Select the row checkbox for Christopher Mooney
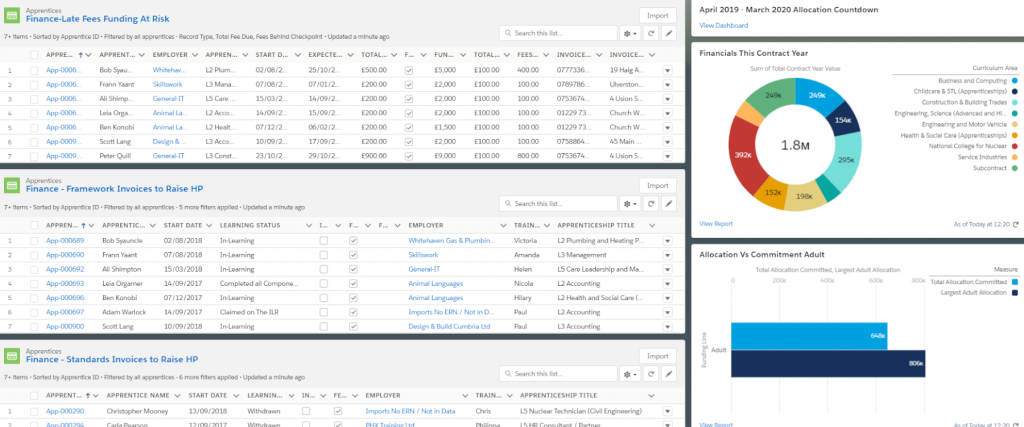The image size is (1024, 427). 34,411
